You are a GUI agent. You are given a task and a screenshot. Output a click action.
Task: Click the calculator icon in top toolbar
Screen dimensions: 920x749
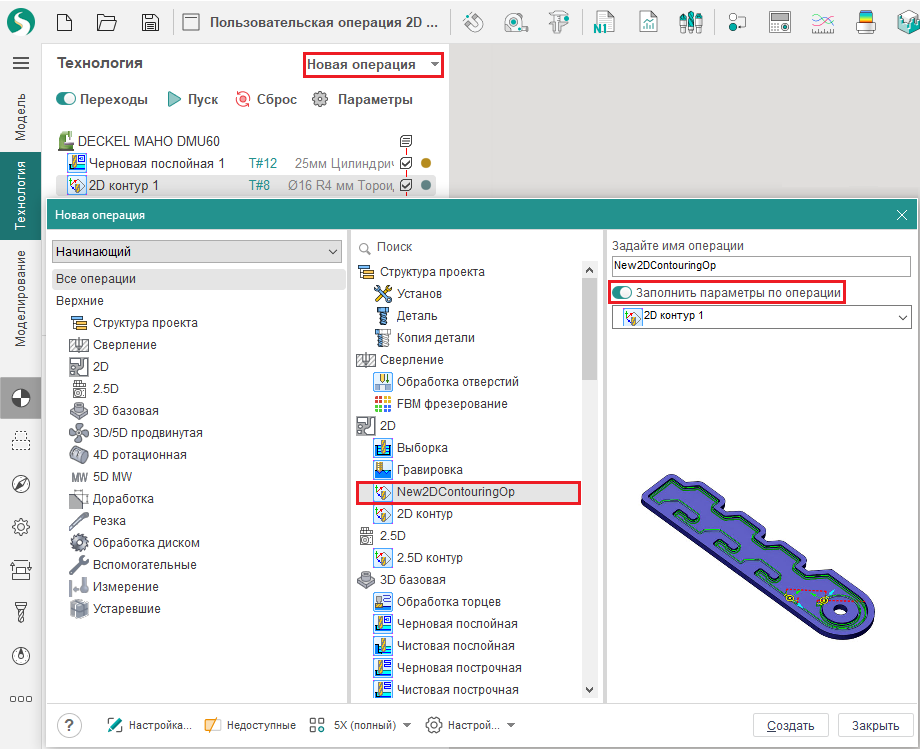click(780, 22)
